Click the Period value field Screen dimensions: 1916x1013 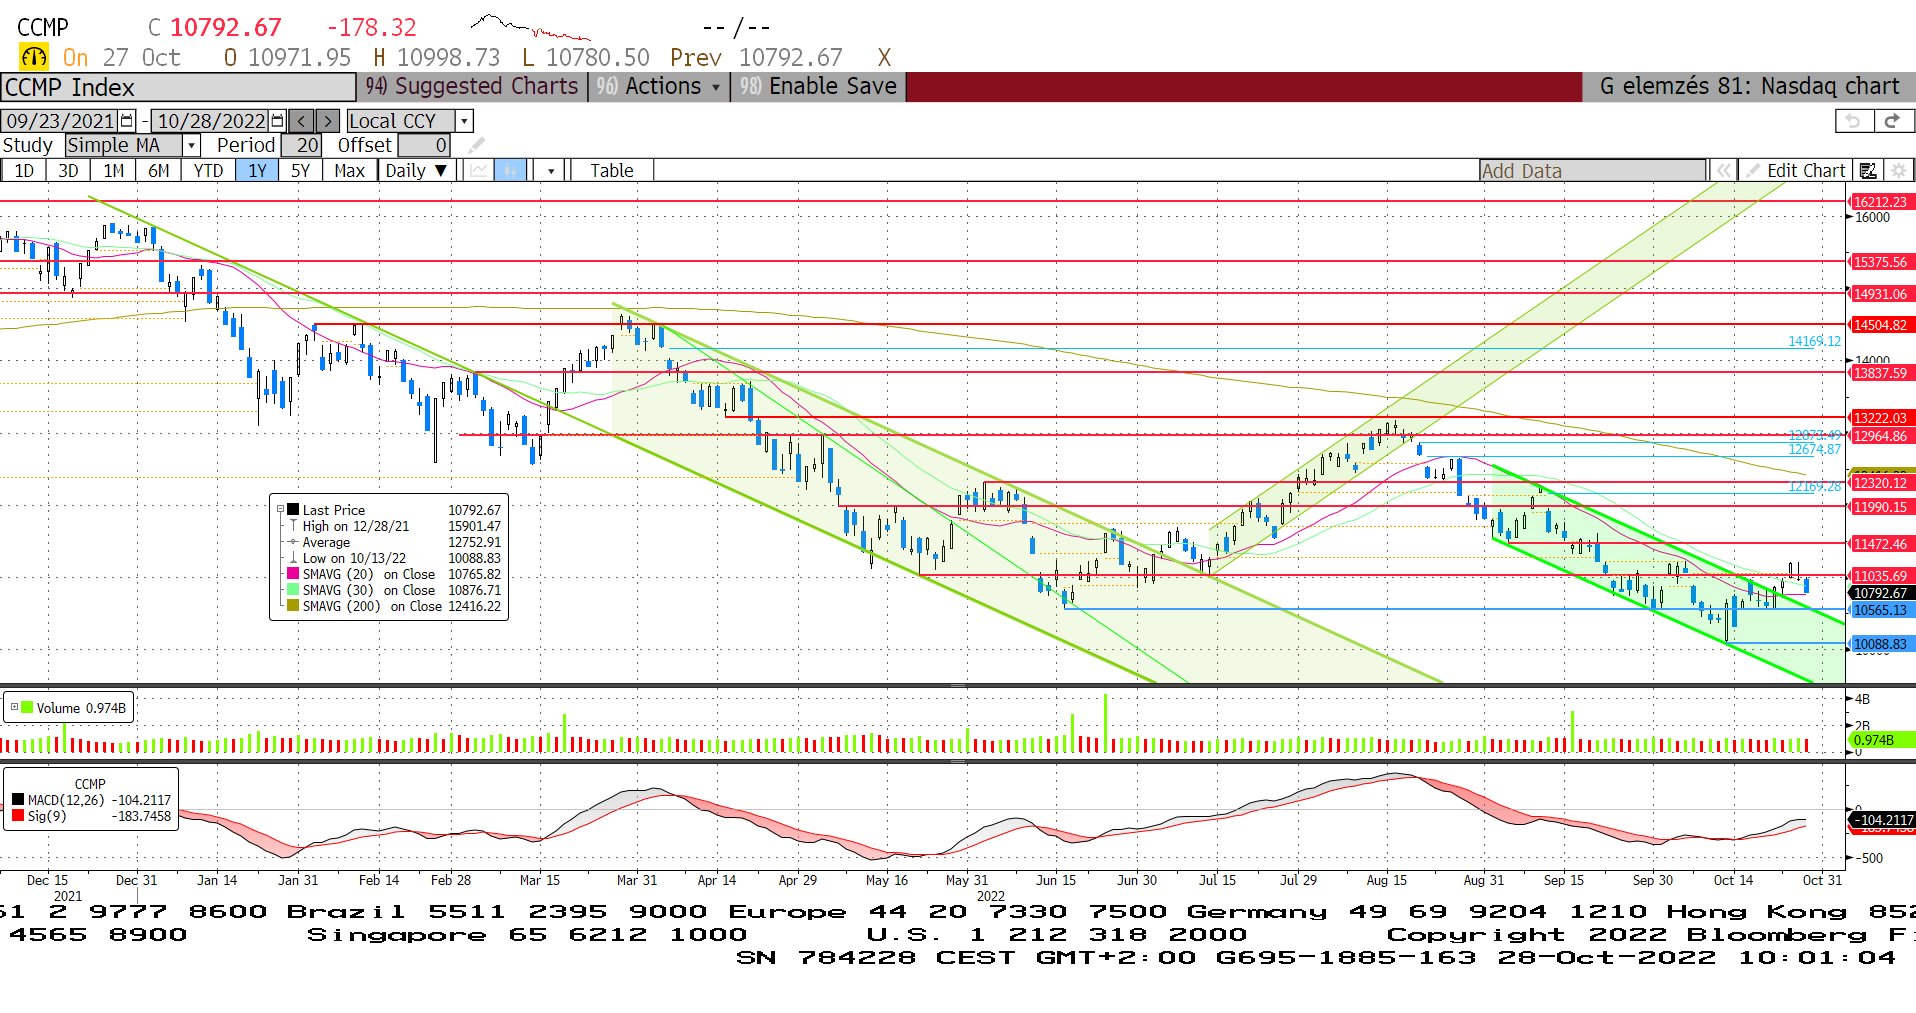click(x=301, y=146)
